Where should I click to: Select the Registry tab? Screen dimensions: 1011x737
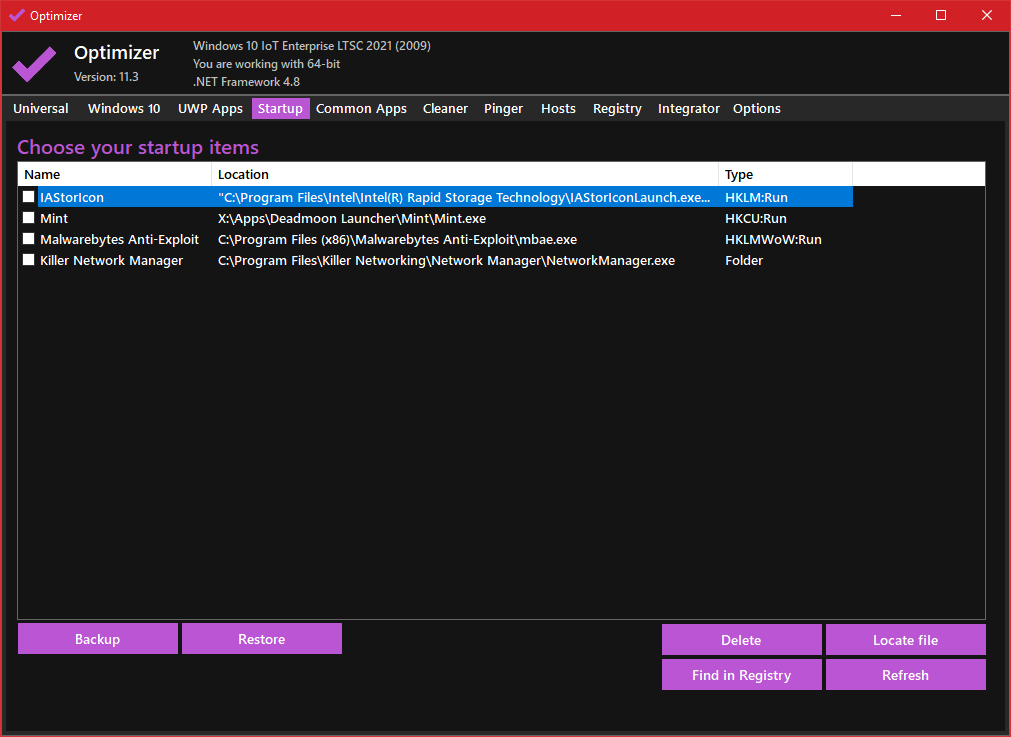(x=617, y=109)
